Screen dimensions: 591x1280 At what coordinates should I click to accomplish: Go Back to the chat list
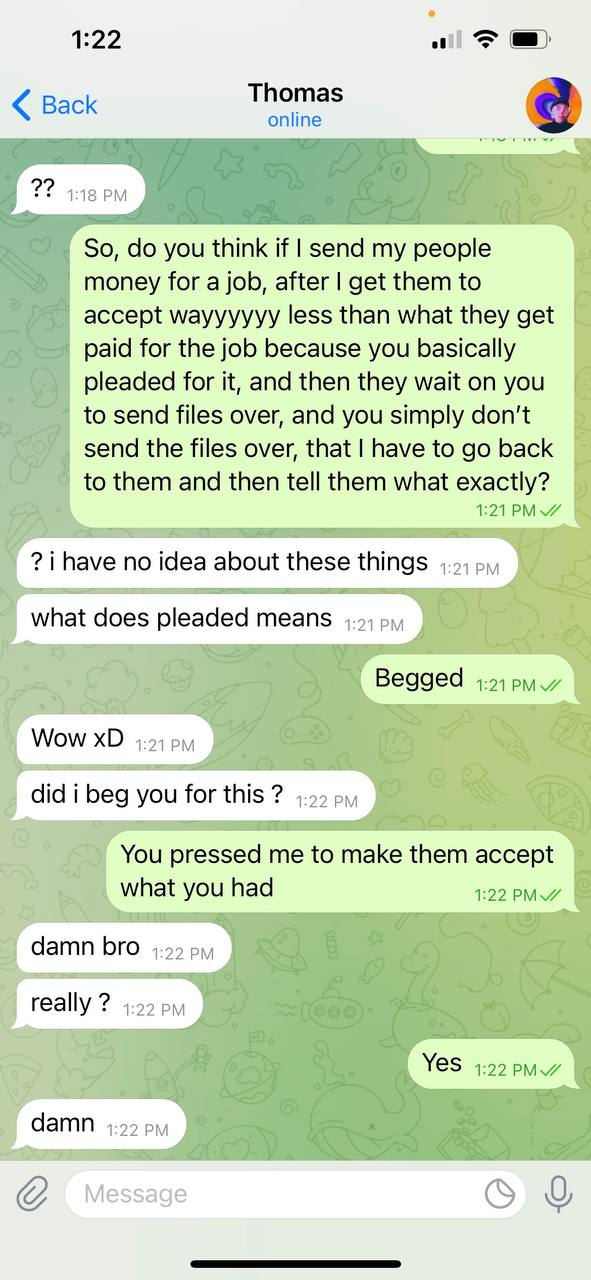point(55,105)
